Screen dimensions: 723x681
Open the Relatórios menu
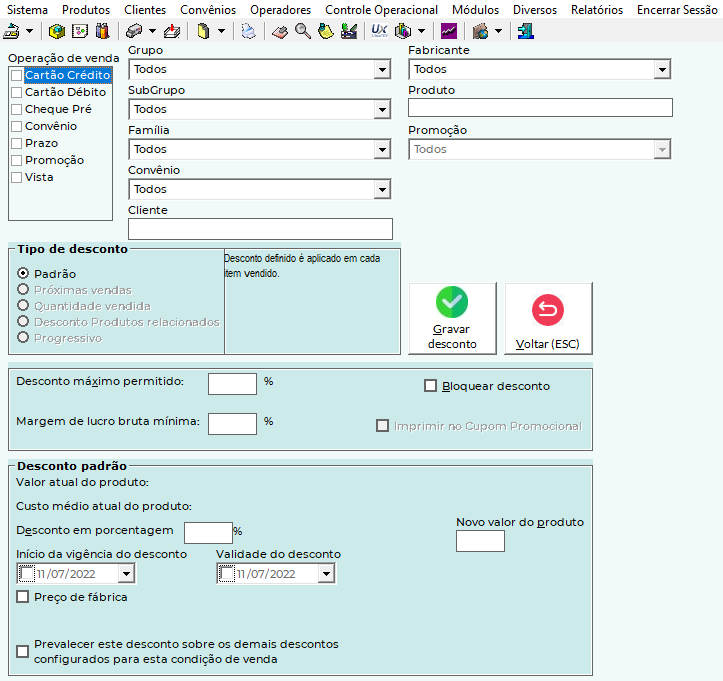pos(597,10)
